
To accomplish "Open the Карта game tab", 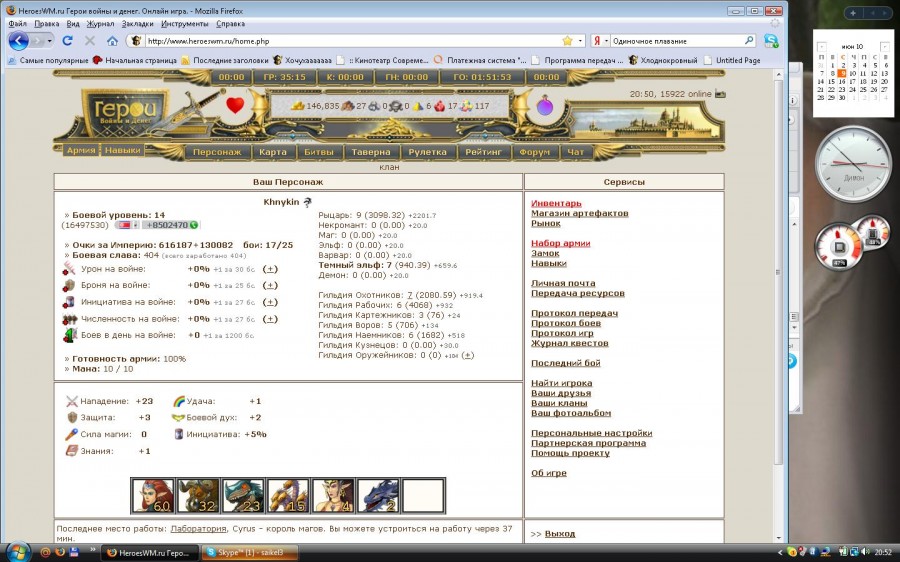I will pos(273,152).
